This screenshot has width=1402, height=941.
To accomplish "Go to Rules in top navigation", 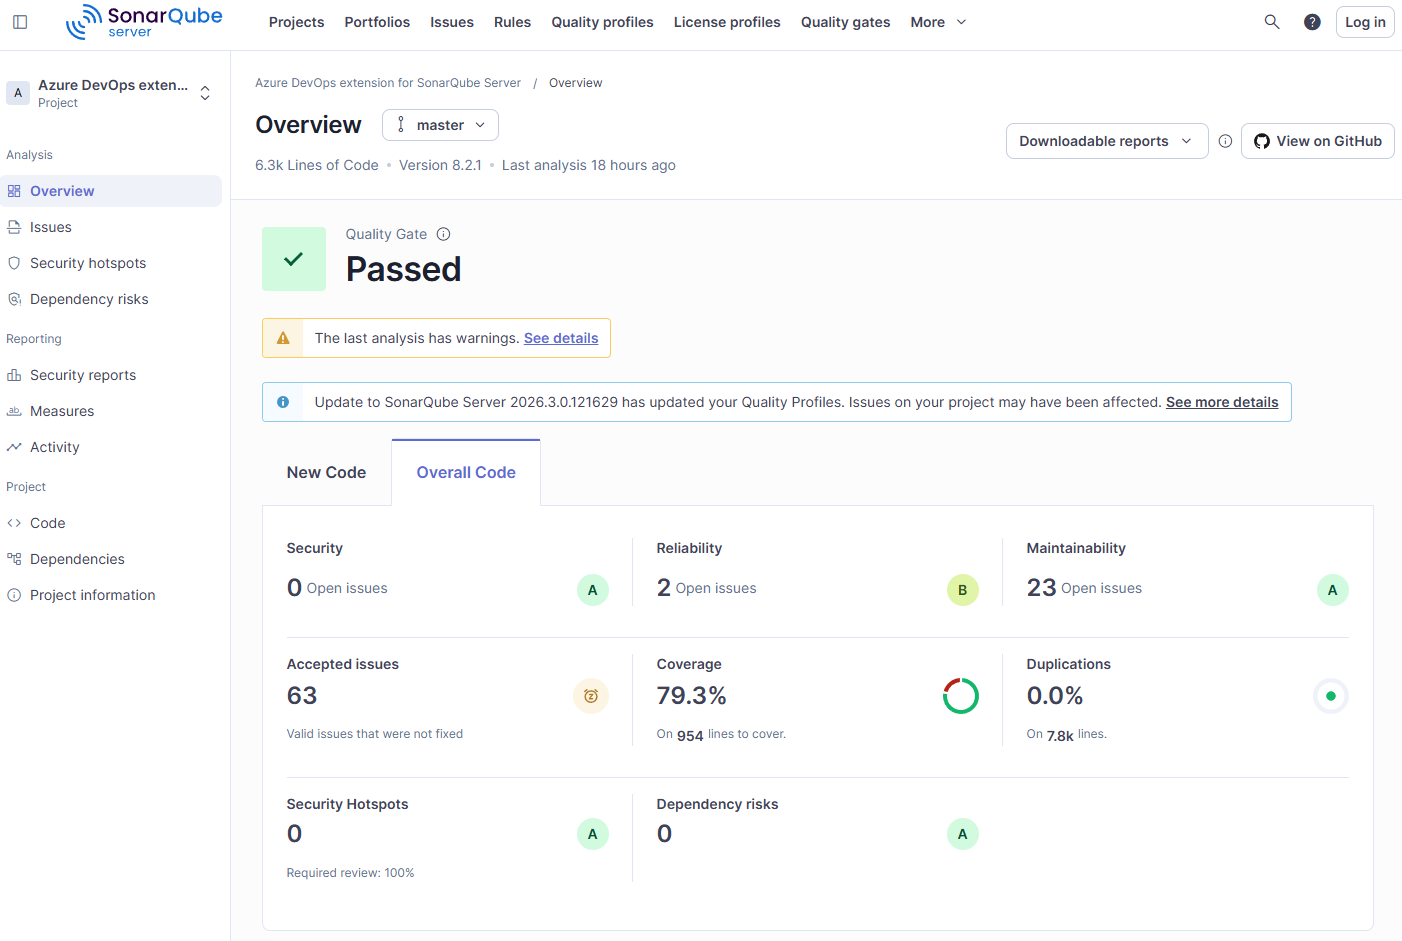I will (512, 22).
